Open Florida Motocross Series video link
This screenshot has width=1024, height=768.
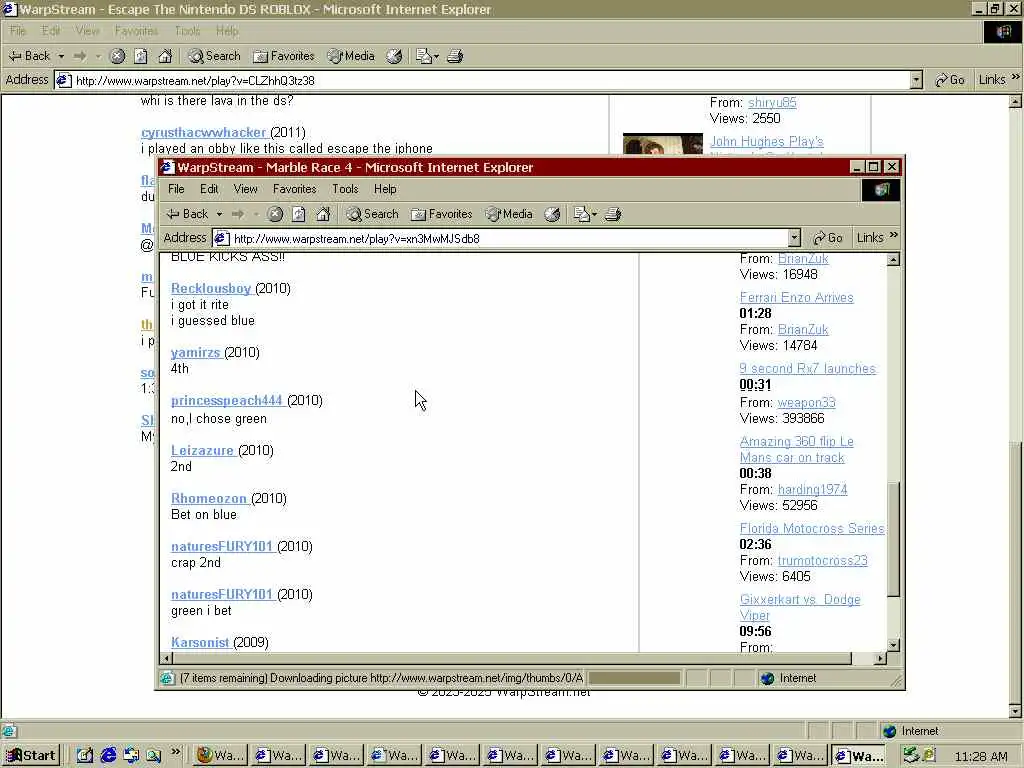click(x=812, y=528)
